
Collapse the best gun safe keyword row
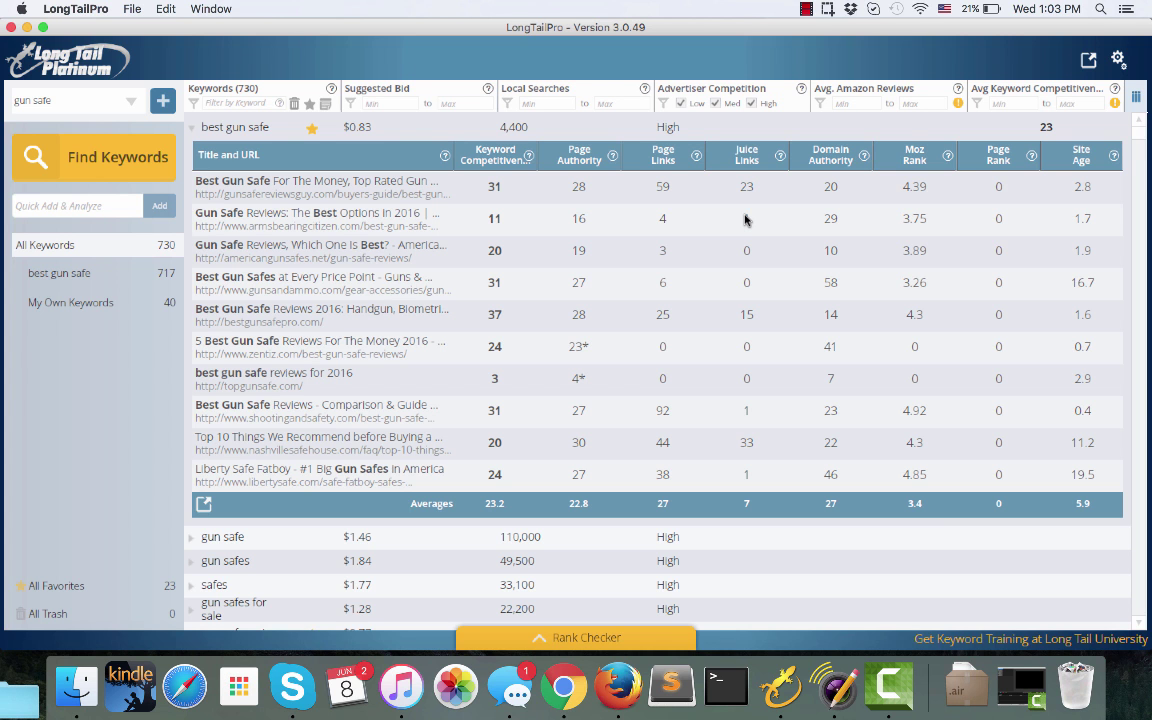(191, 128)
